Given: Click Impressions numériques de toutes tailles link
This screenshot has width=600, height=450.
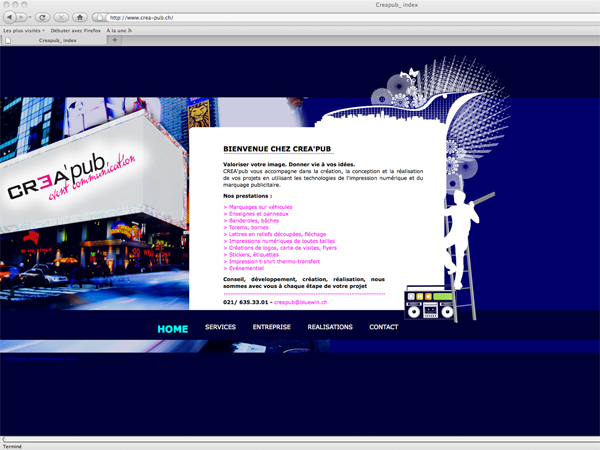Looking at the screenshot, I should point(279,241).
